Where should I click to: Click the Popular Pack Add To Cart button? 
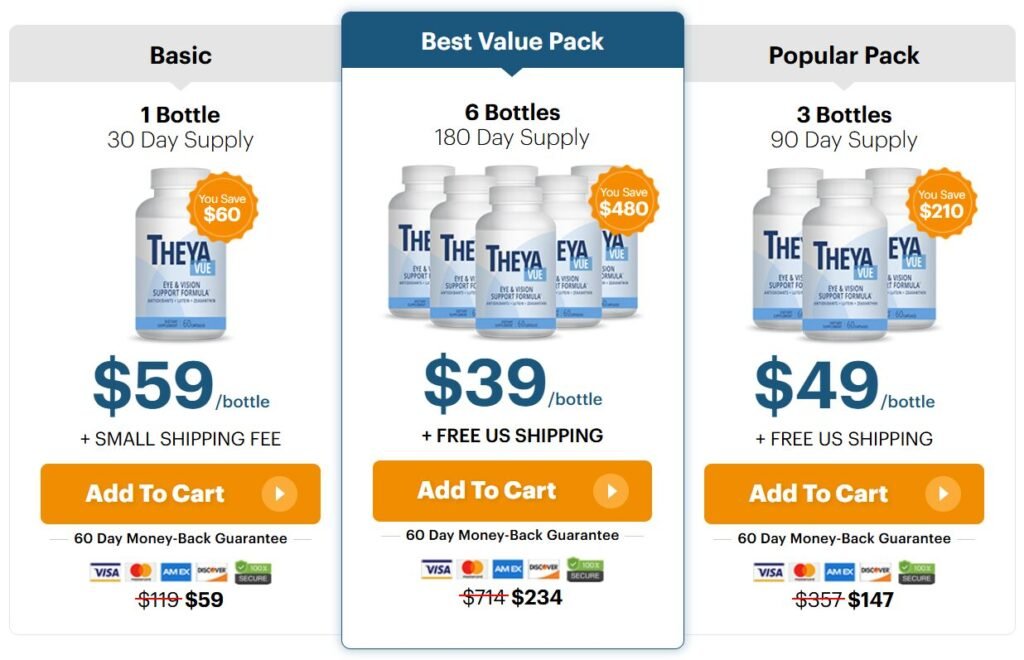click(x=845, y=493)
